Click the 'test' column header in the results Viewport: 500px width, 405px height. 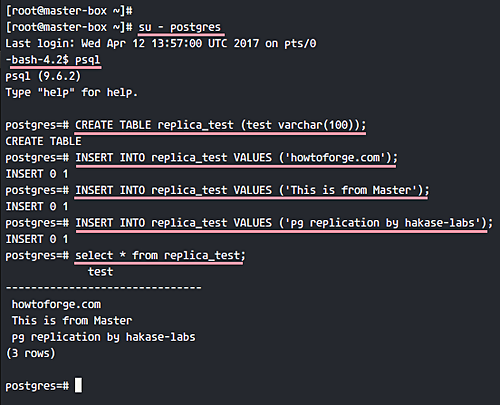pos(100,272)
